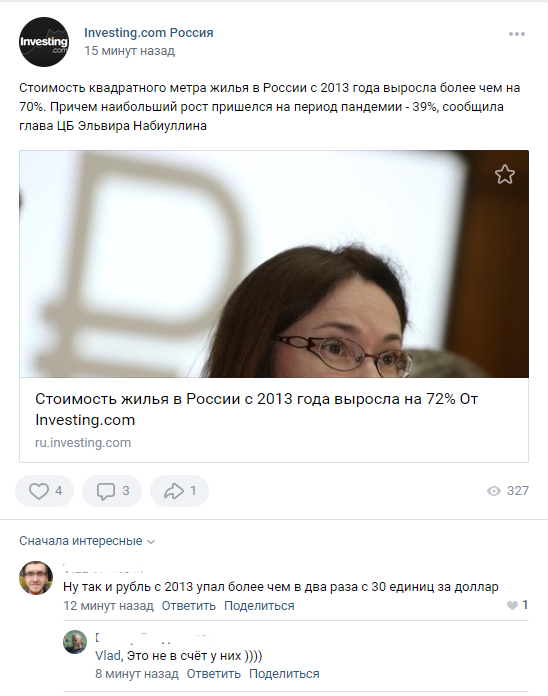The width and height of the screenshot is (548, 696).
Task: Click "Поделиться" under the first comment
Action: [259, 606]
